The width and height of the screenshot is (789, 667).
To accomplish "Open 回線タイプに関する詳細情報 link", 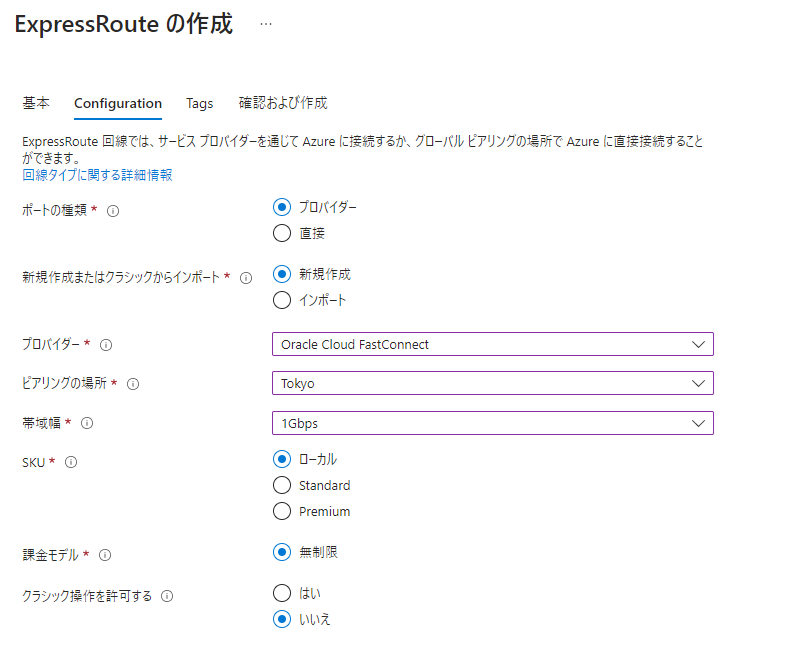I will (97, 175).
